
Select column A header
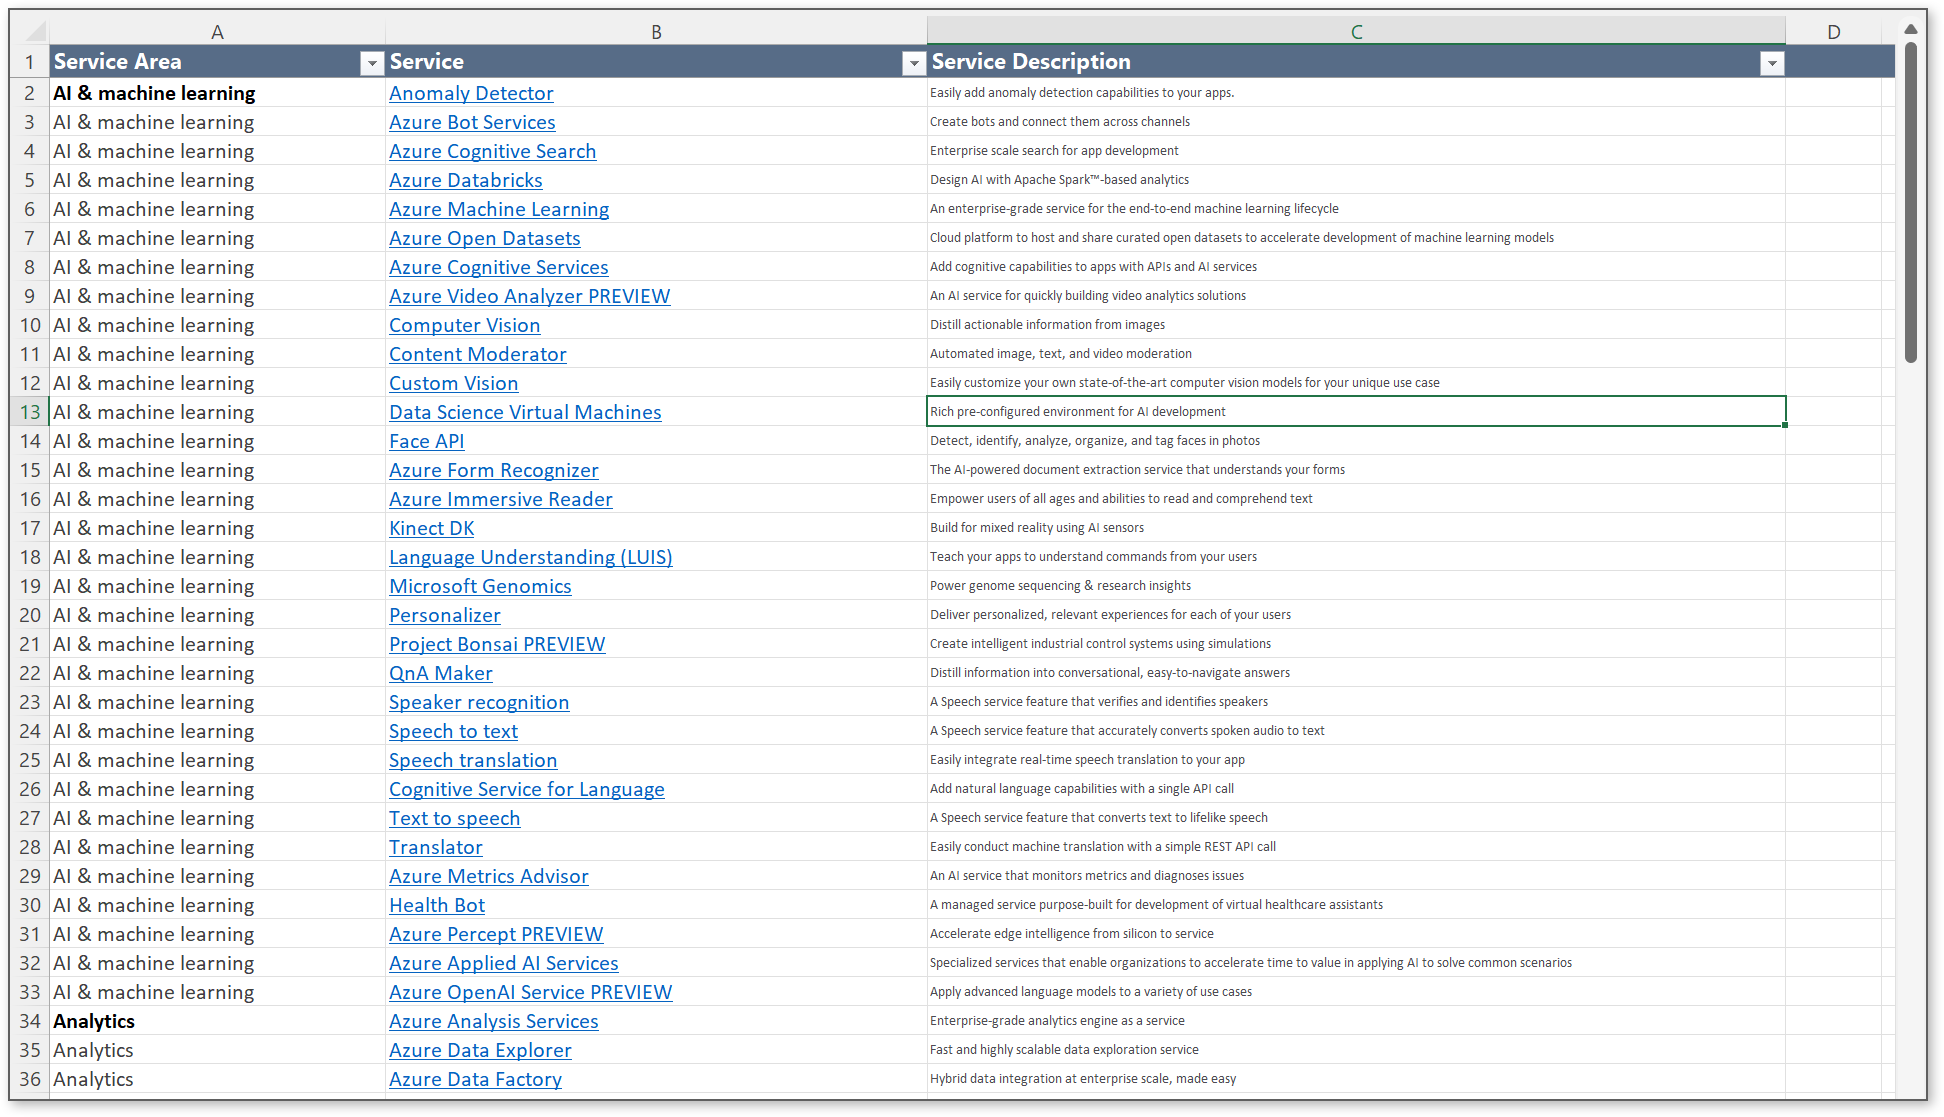pyautogui.click(x=217, y=32)
